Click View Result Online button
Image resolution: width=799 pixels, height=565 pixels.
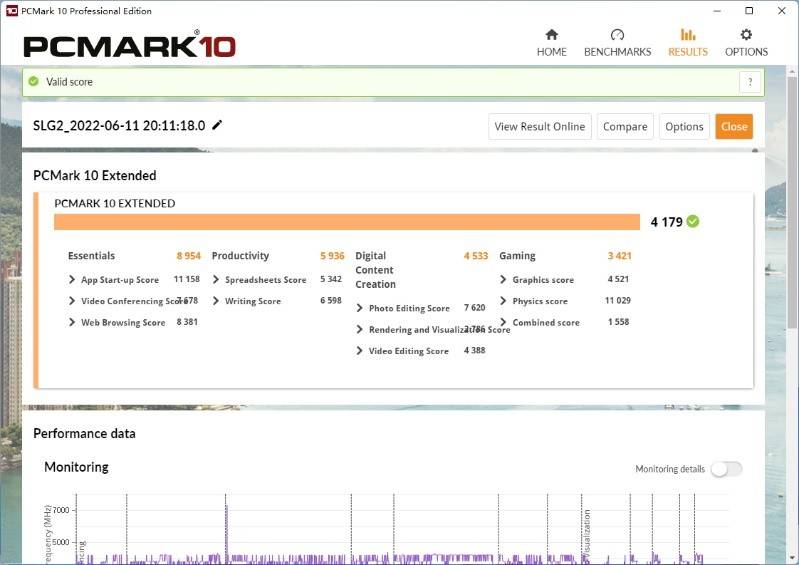[540, 126]
